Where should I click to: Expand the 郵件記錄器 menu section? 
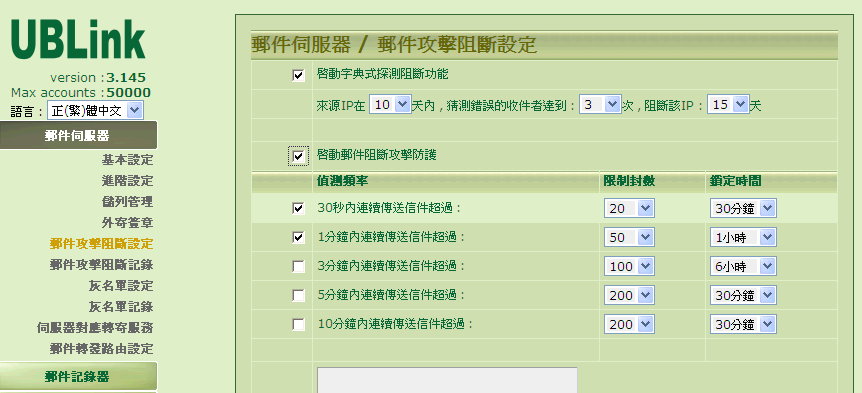pos(78,377)
